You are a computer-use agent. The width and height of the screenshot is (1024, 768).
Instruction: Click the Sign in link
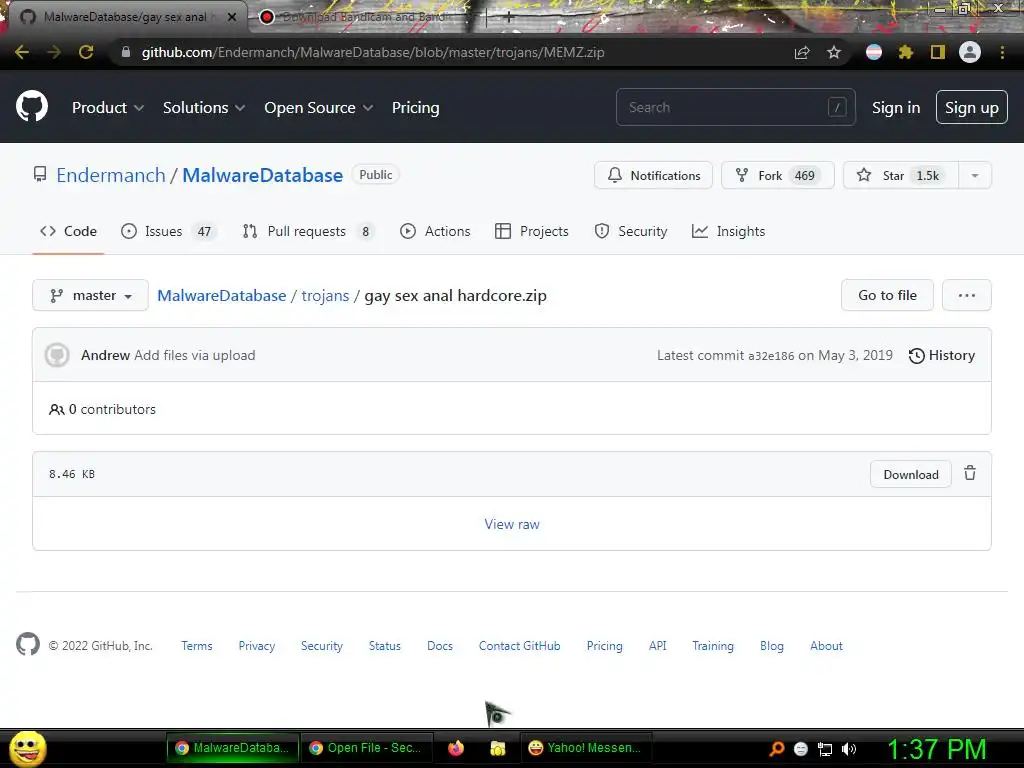[895, 108]
